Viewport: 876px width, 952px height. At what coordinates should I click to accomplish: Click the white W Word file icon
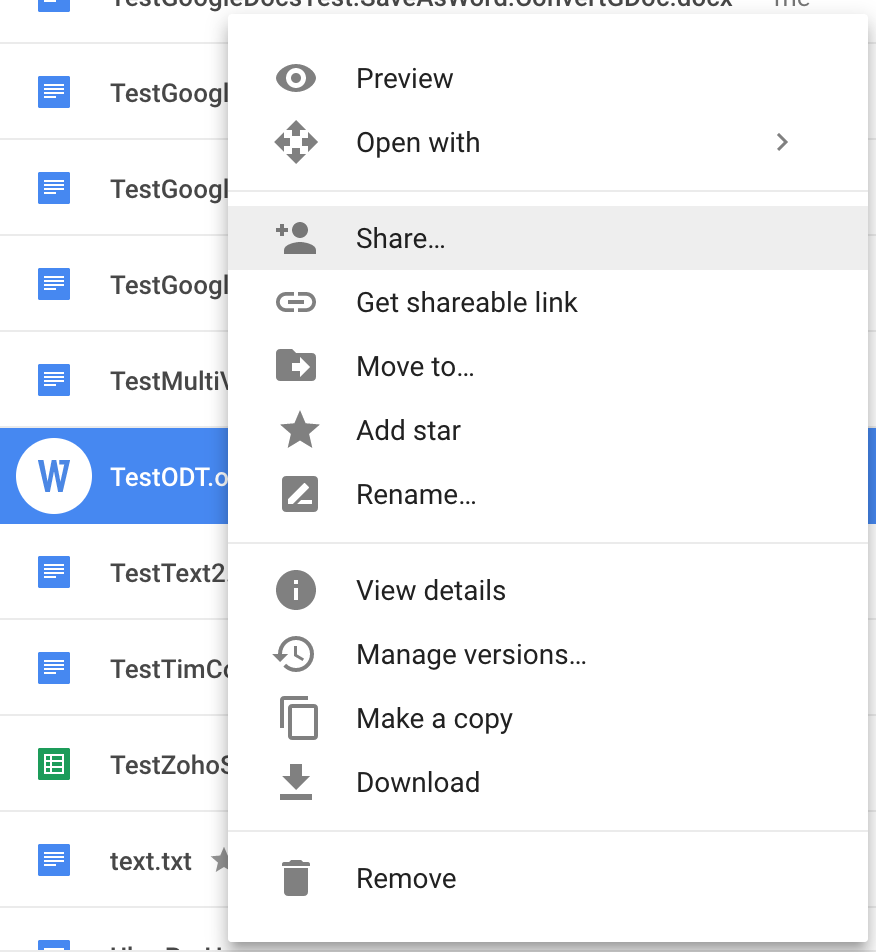55,476
